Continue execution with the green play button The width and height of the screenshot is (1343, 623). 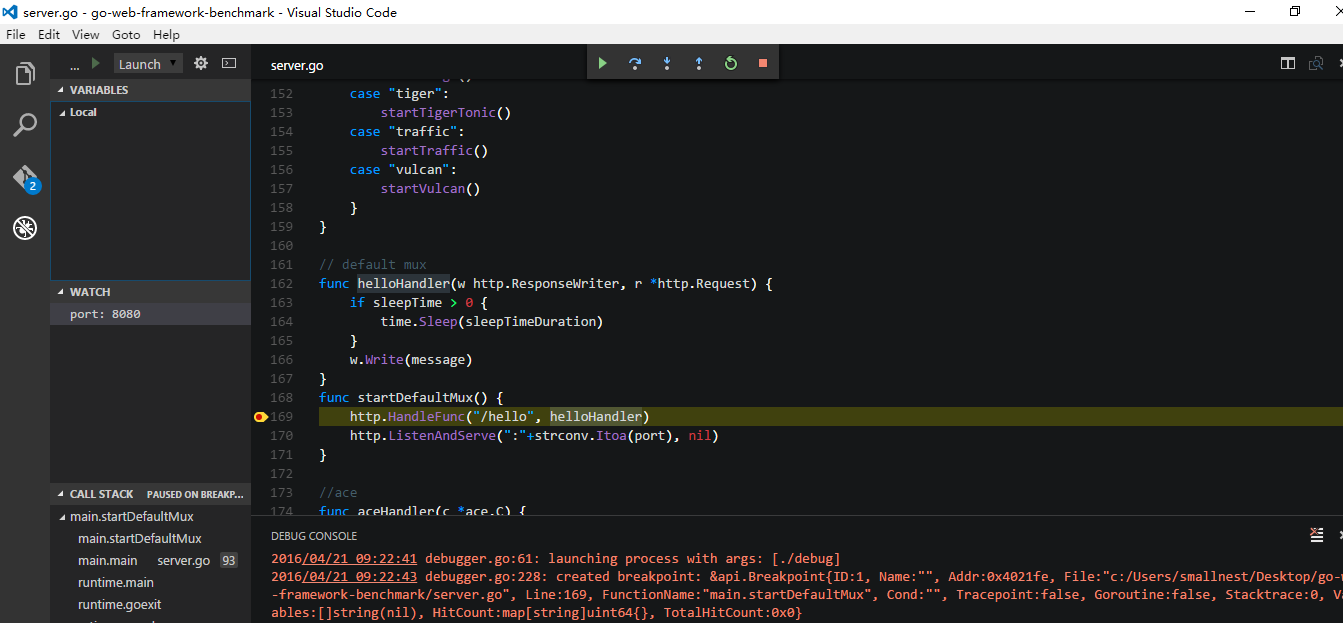603,63
